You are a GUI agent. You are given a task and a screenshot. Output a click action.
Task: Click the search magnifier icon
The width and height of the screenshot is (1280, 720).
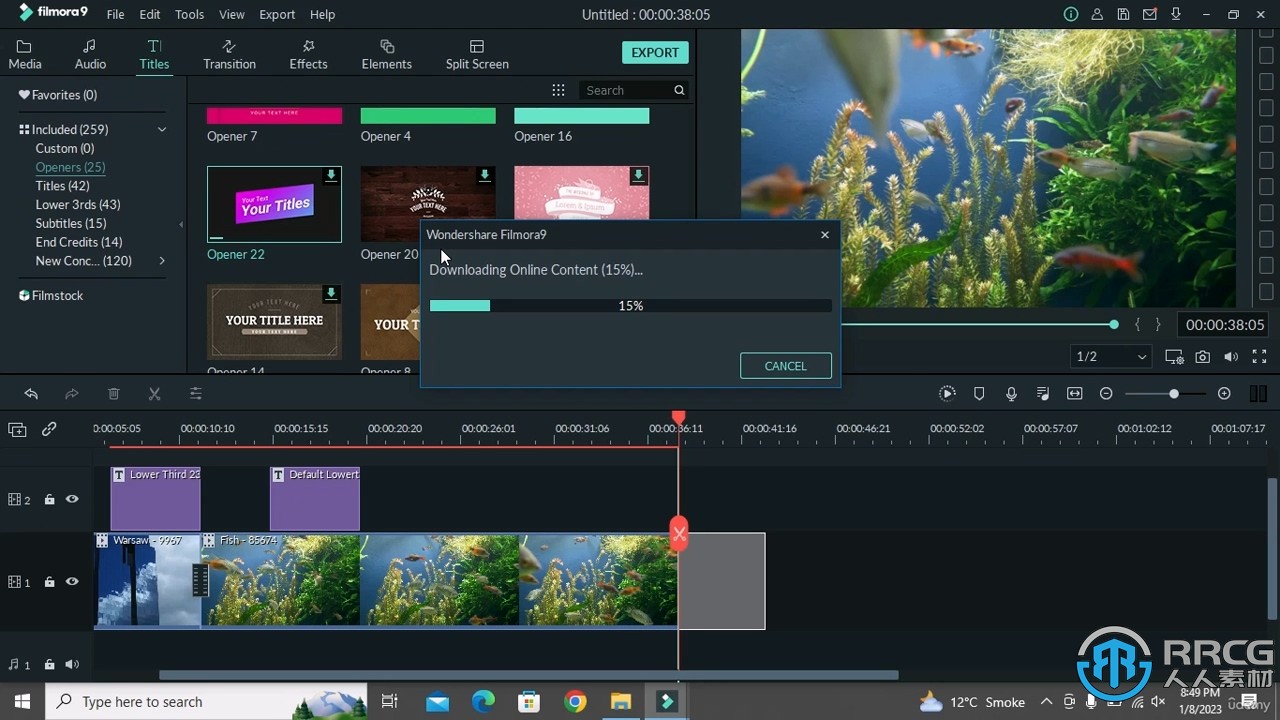pos(679,90)
